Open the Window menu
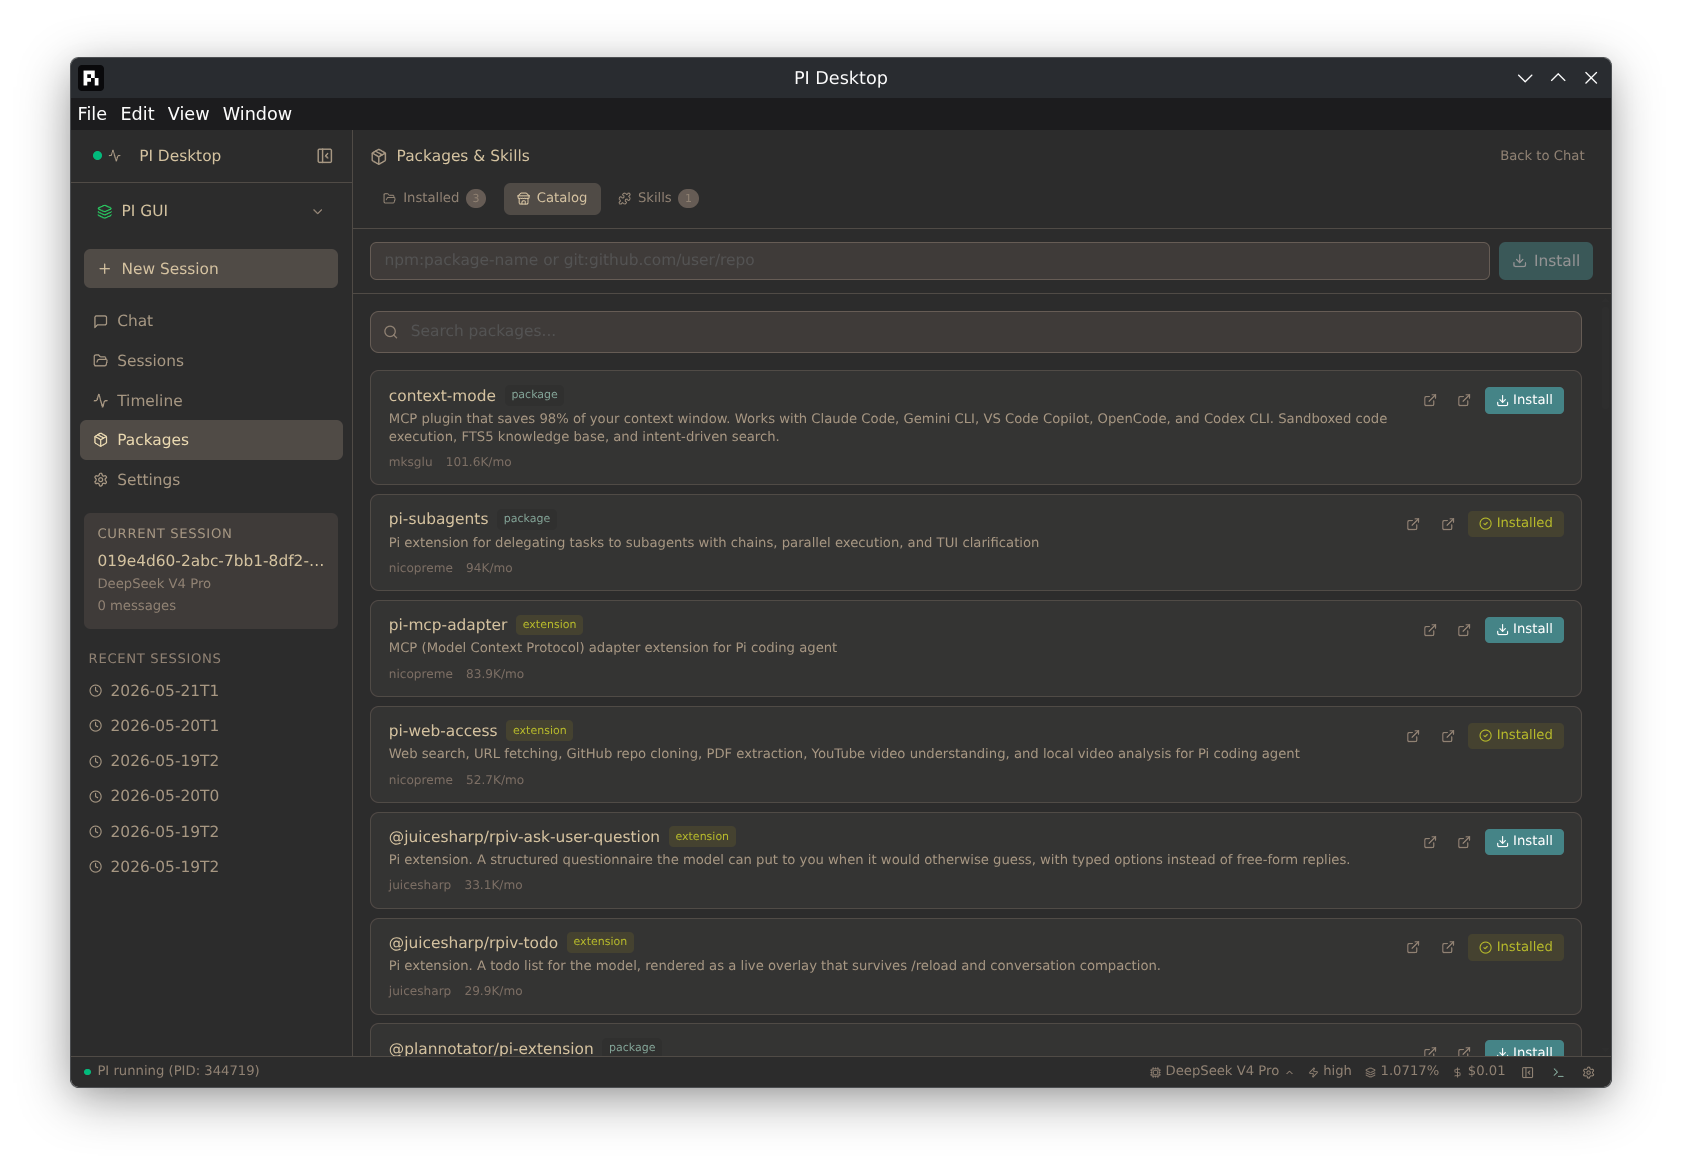1683x1172 pixels. pos(257,114)
